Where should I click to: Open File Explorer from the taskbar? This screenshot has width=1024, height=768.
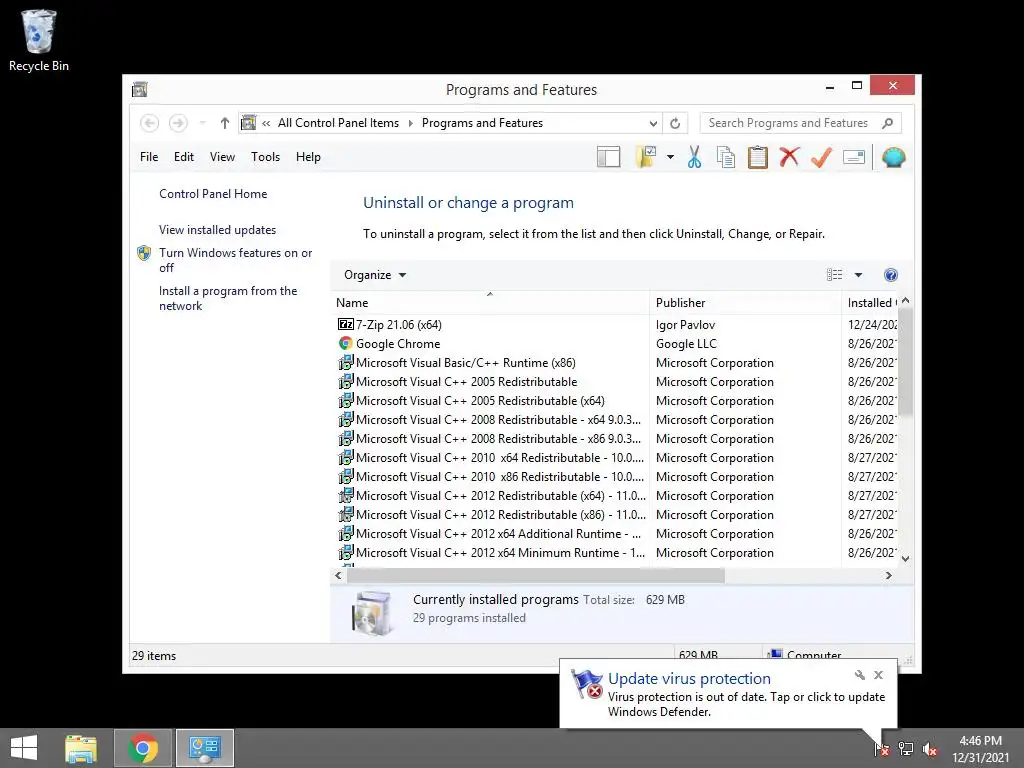pyautogui.click(x=81, y=748)
